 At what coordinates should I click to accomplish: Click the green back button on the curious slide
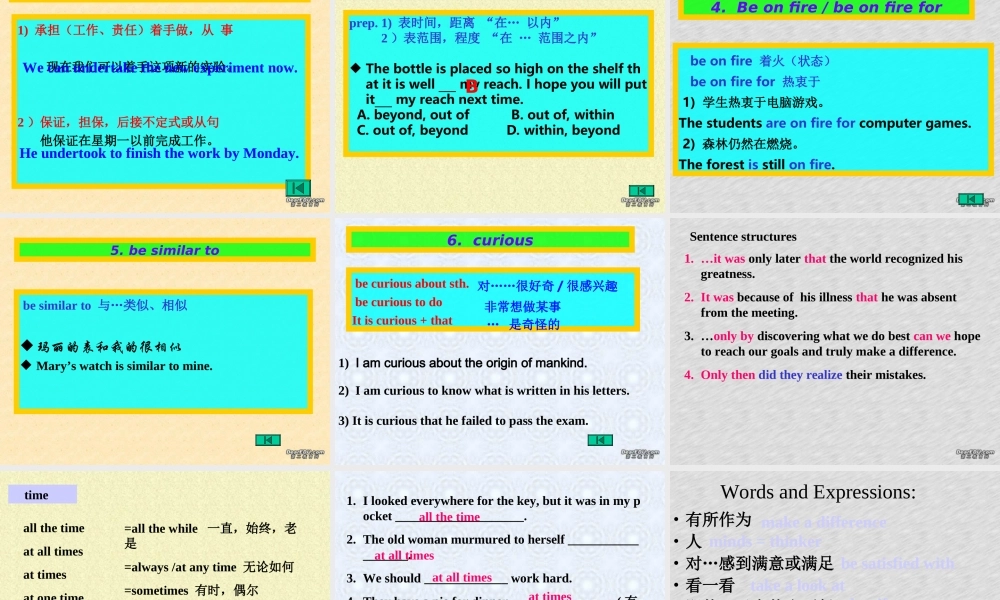pyautogui.click(x=600, y=440)
